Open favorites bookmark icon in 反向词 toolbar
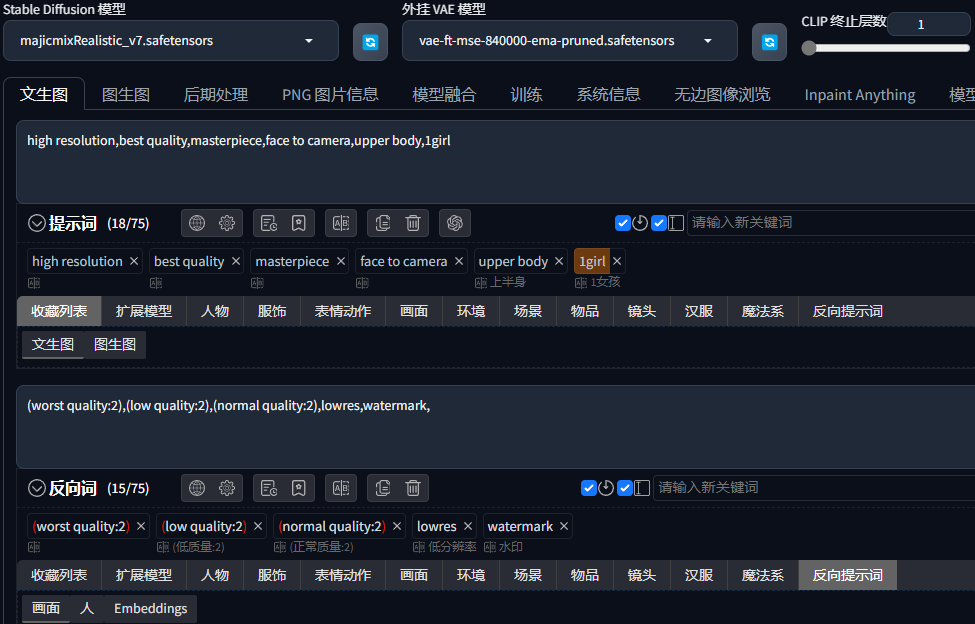This screenshot has width=975, height=624. pos(298,488)
